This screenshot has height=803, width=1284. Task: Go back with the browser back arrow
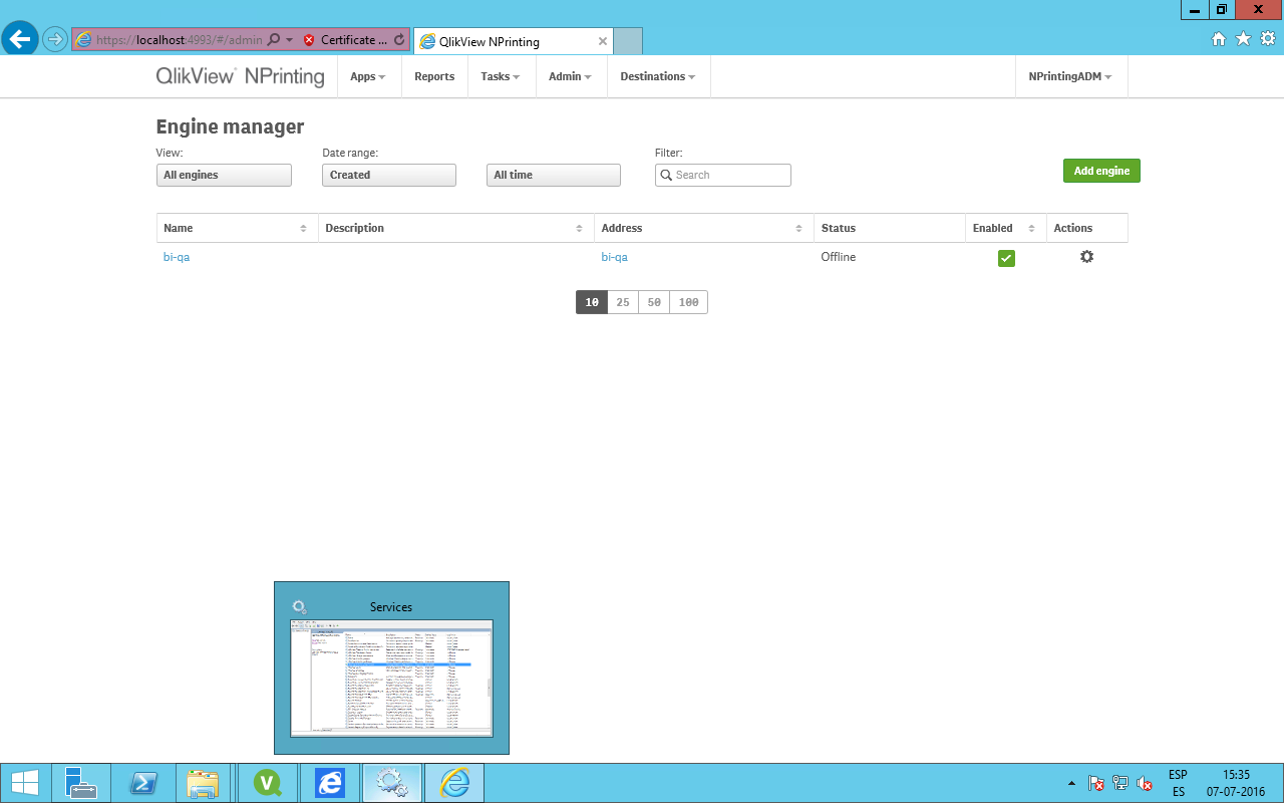coord(20,40)
